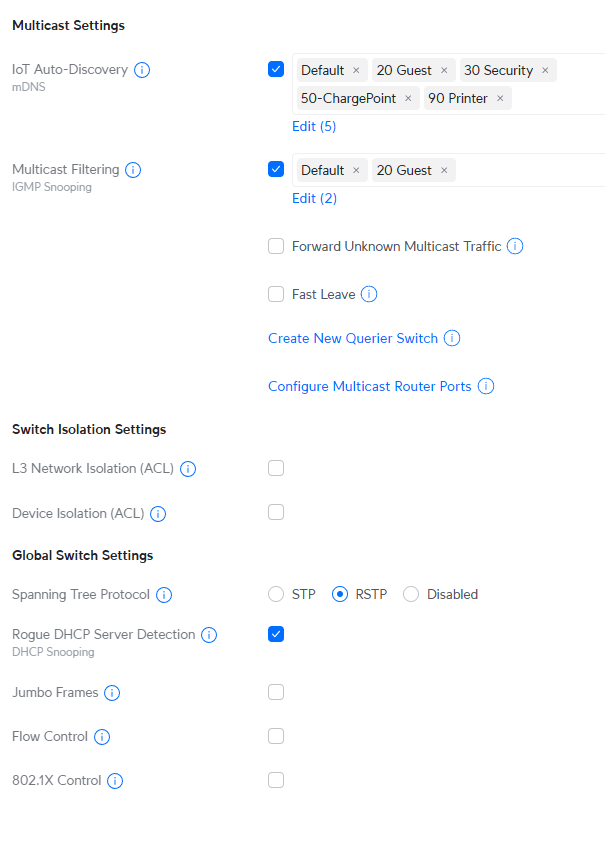Turn on the Flow Control checkbox
This screenshot has width=605, height=863.
tap(276, 736)
